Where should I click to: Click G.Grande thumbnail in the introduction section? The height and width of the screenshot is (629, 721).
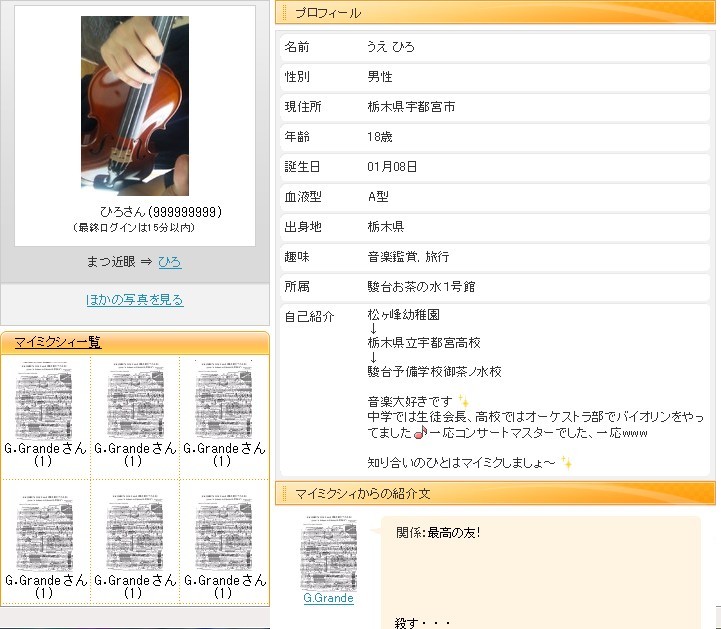[328, 553]
